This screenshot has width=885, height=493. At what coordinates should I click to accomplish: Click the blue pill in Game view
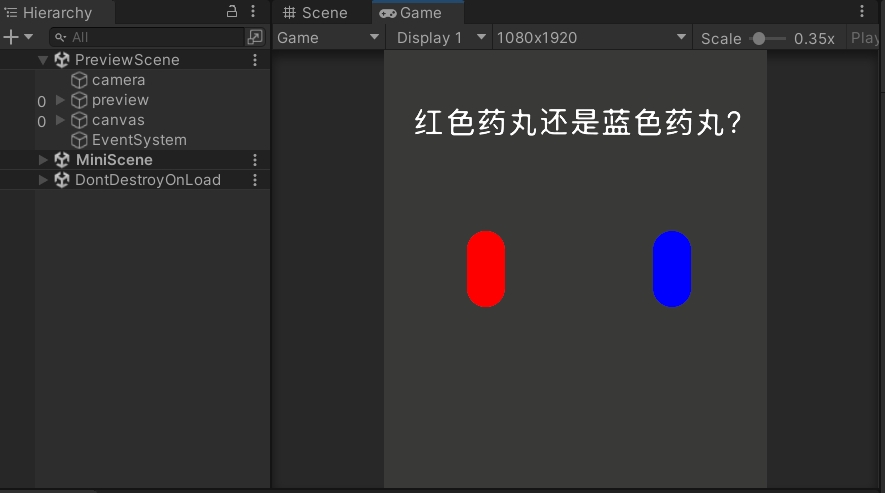tap(672, 269)
